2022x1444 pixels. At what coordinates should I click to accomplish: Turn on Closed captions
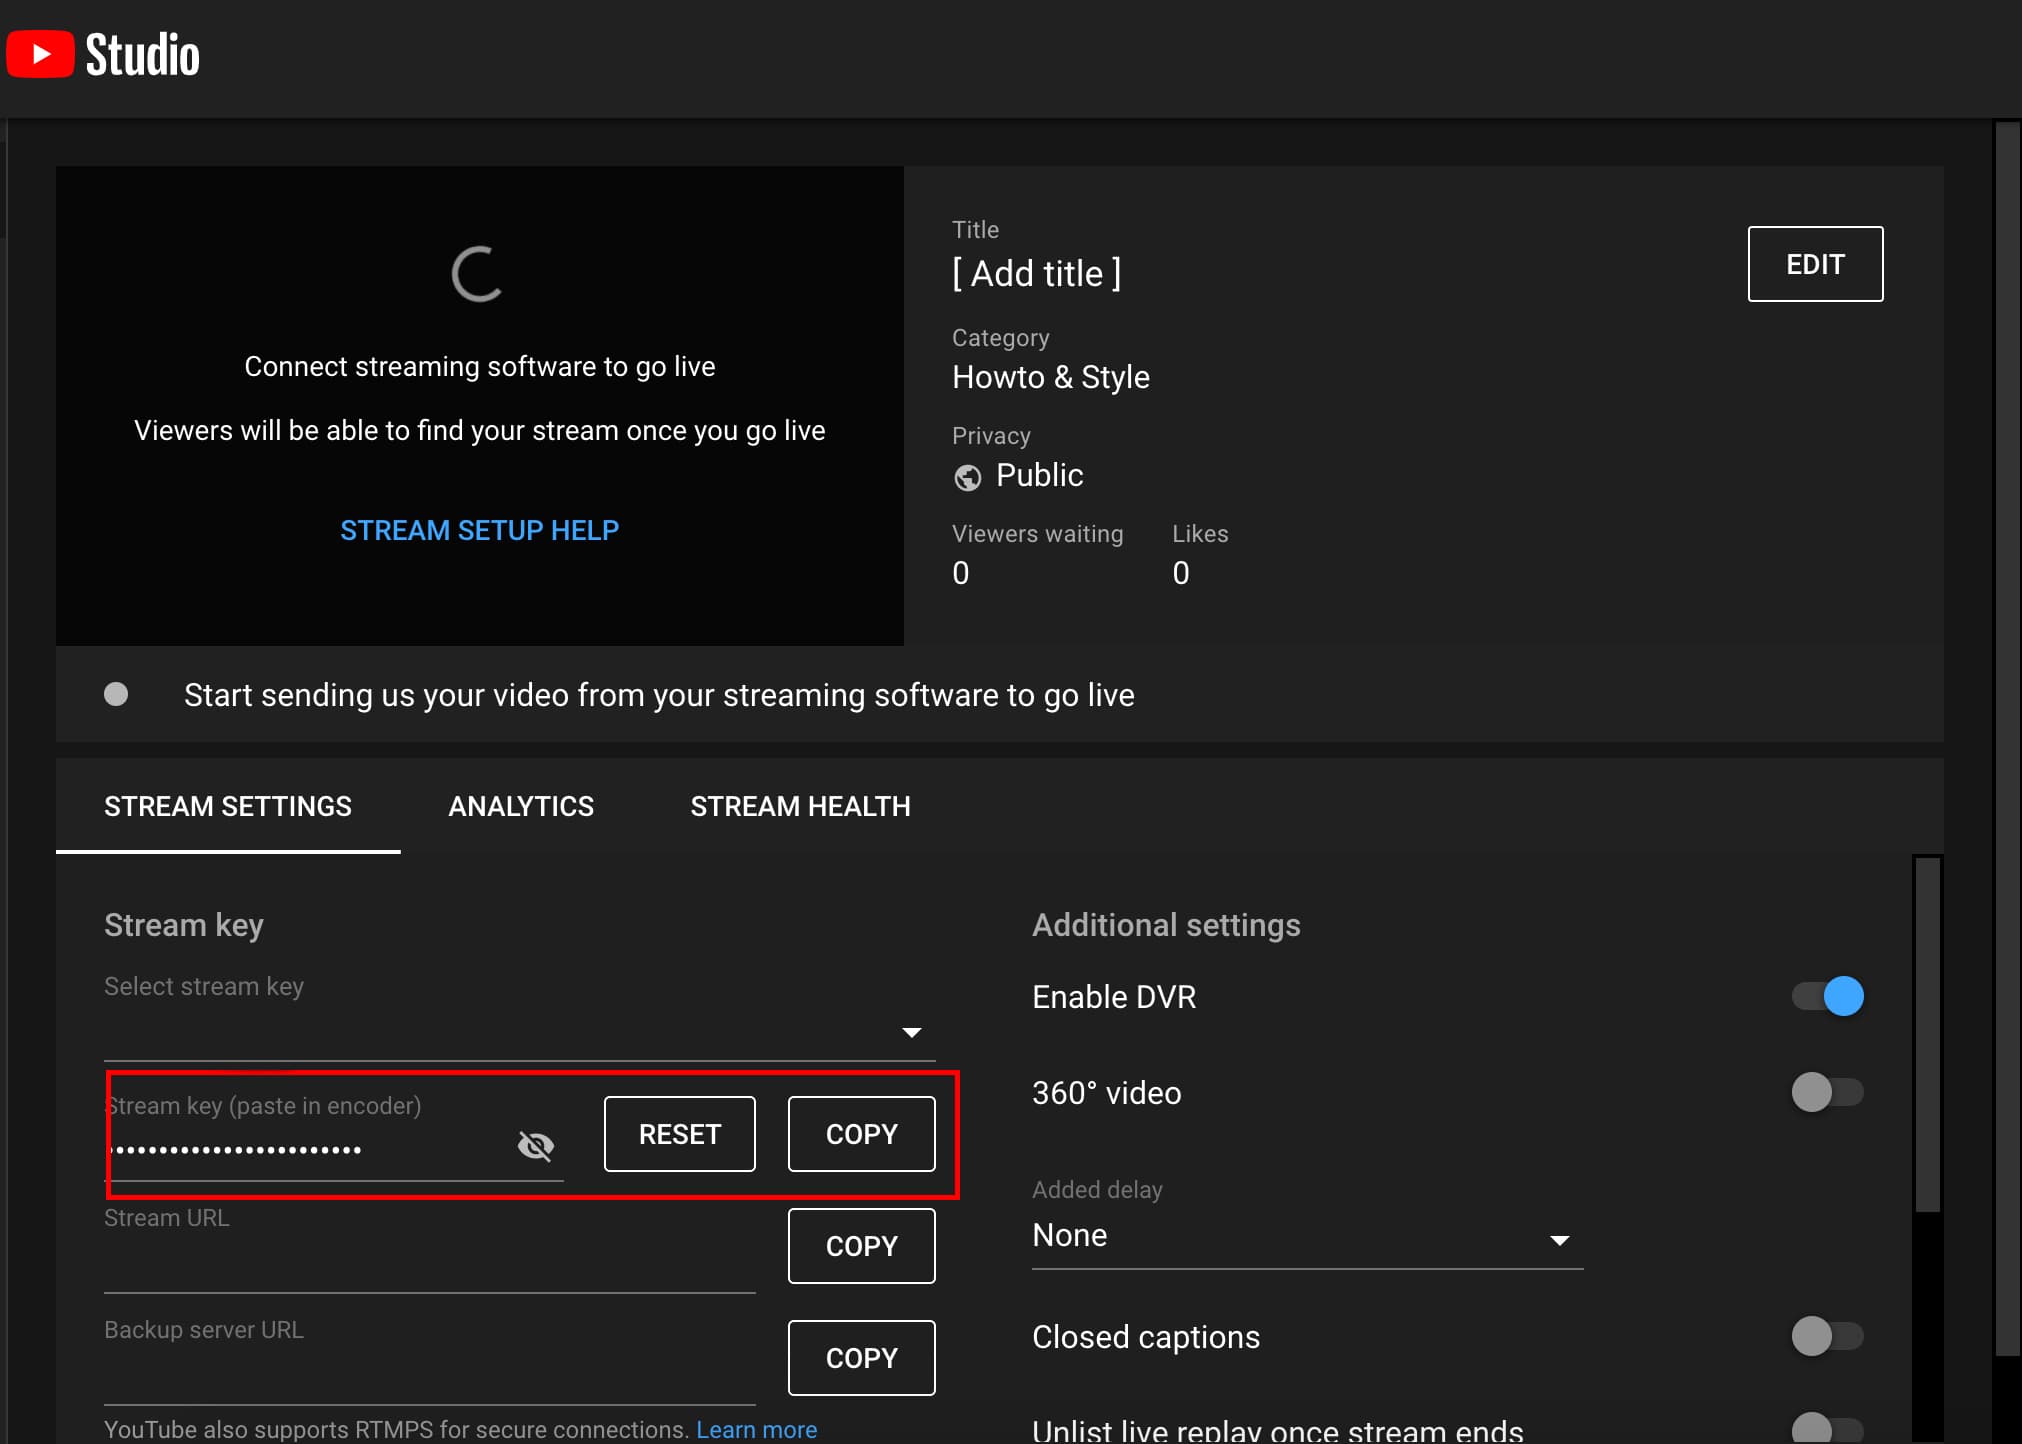1827,1336
